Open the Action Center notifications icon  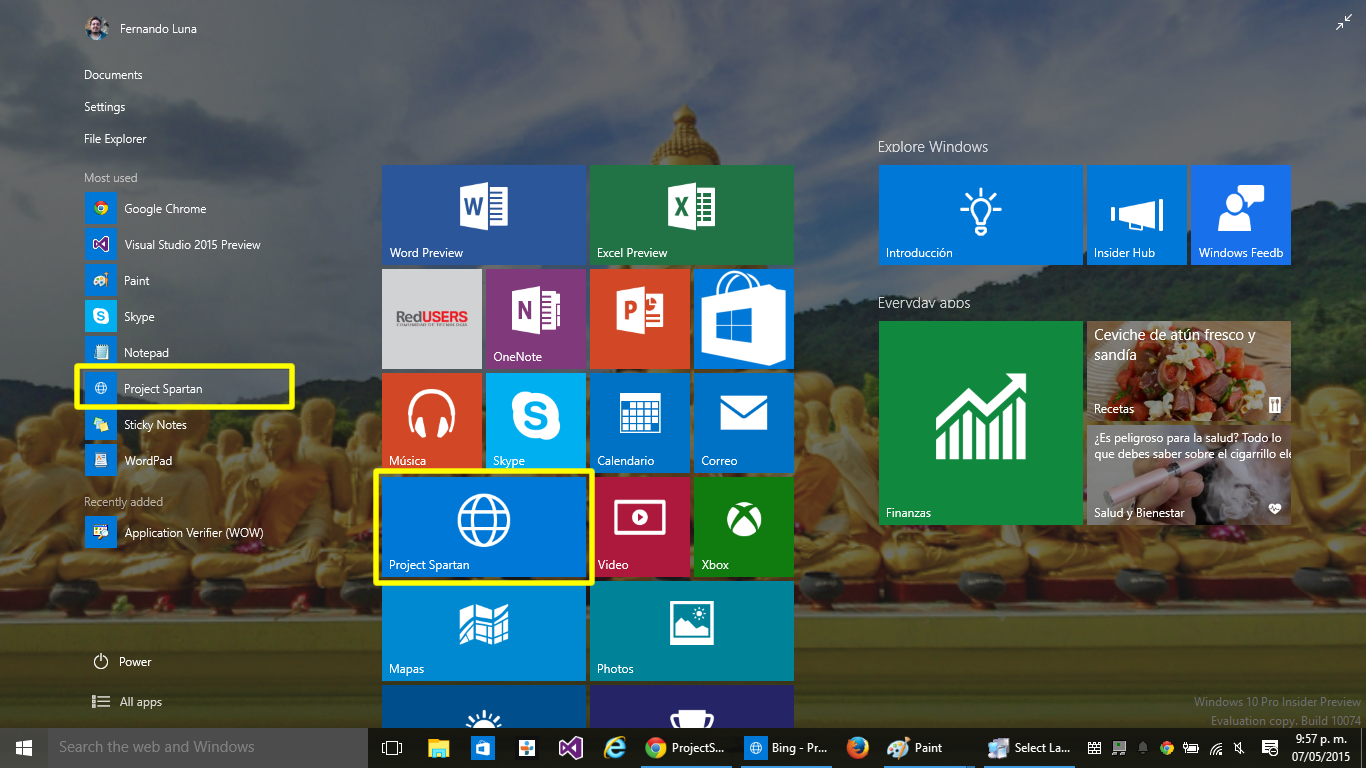pyautogui.click(x=1270, y=747)
